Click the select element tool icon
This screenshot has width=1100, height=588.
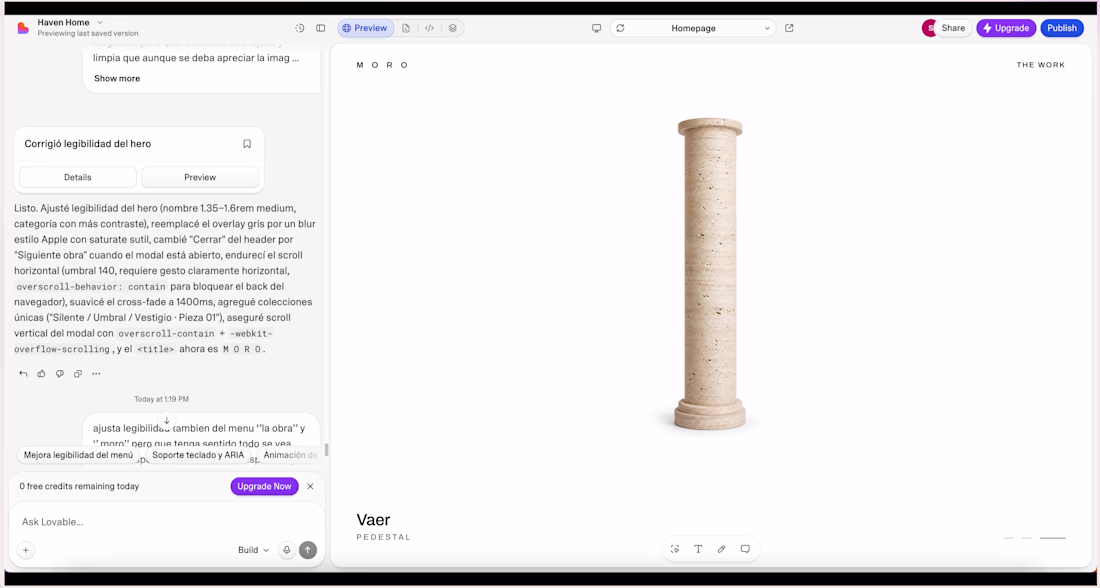(675, 549)
